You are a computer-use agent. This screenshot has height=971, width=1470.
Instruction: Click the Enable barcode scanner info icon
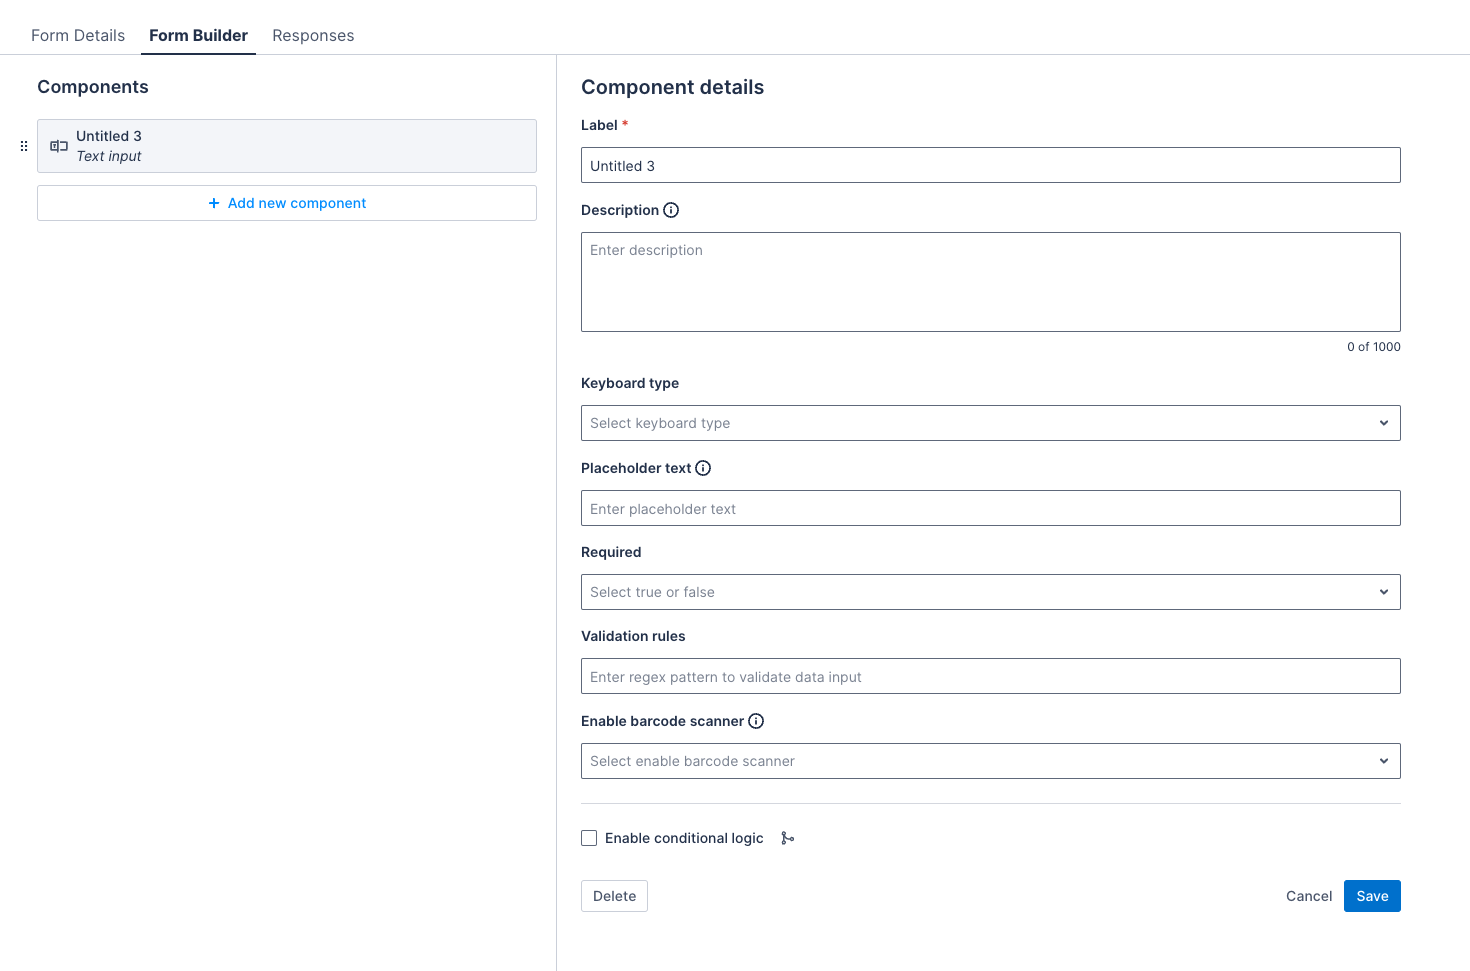pyautogui.click(x=757, y=721)
